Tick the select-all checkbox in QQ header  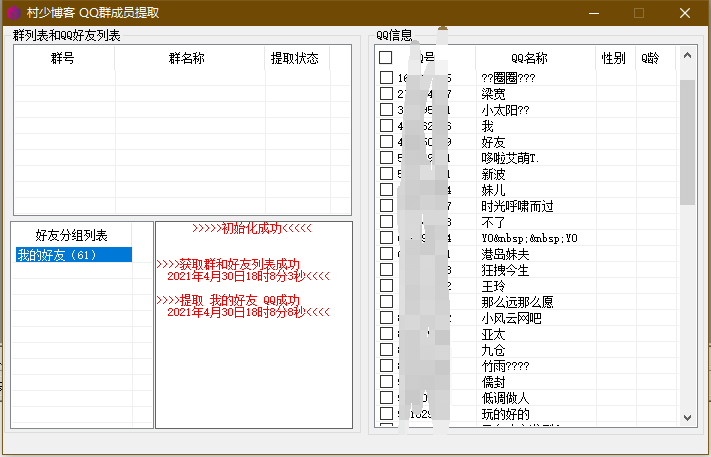point(385,58)
